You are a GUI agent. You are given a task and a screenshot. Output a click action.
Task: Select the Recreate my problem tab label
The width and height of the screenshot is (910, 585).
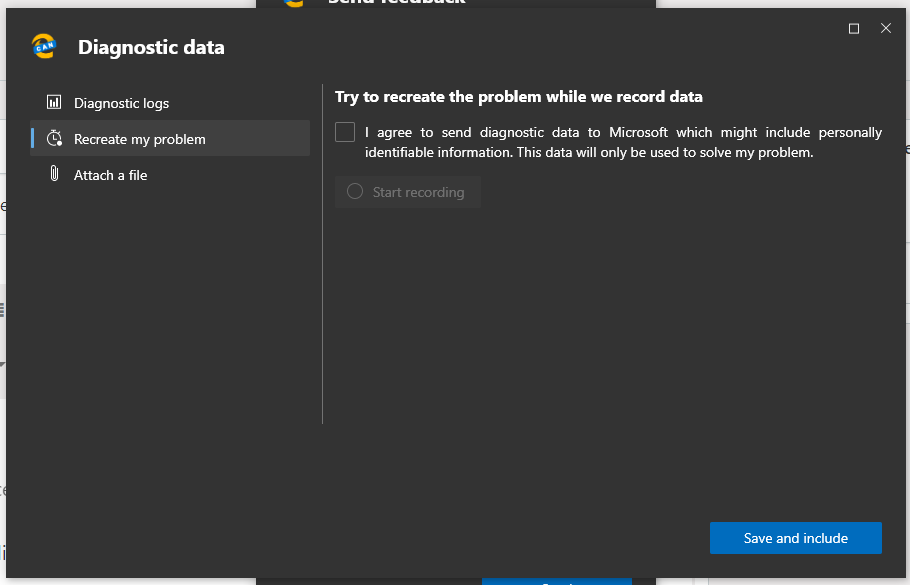[x=140, y=139]
